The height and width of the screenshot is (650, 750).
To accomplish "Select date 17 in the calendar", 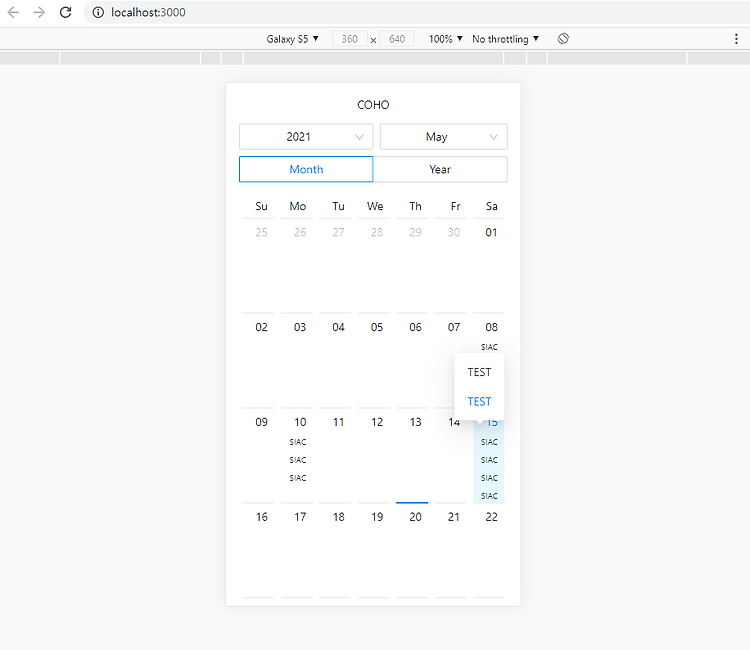I will (300, 517).
